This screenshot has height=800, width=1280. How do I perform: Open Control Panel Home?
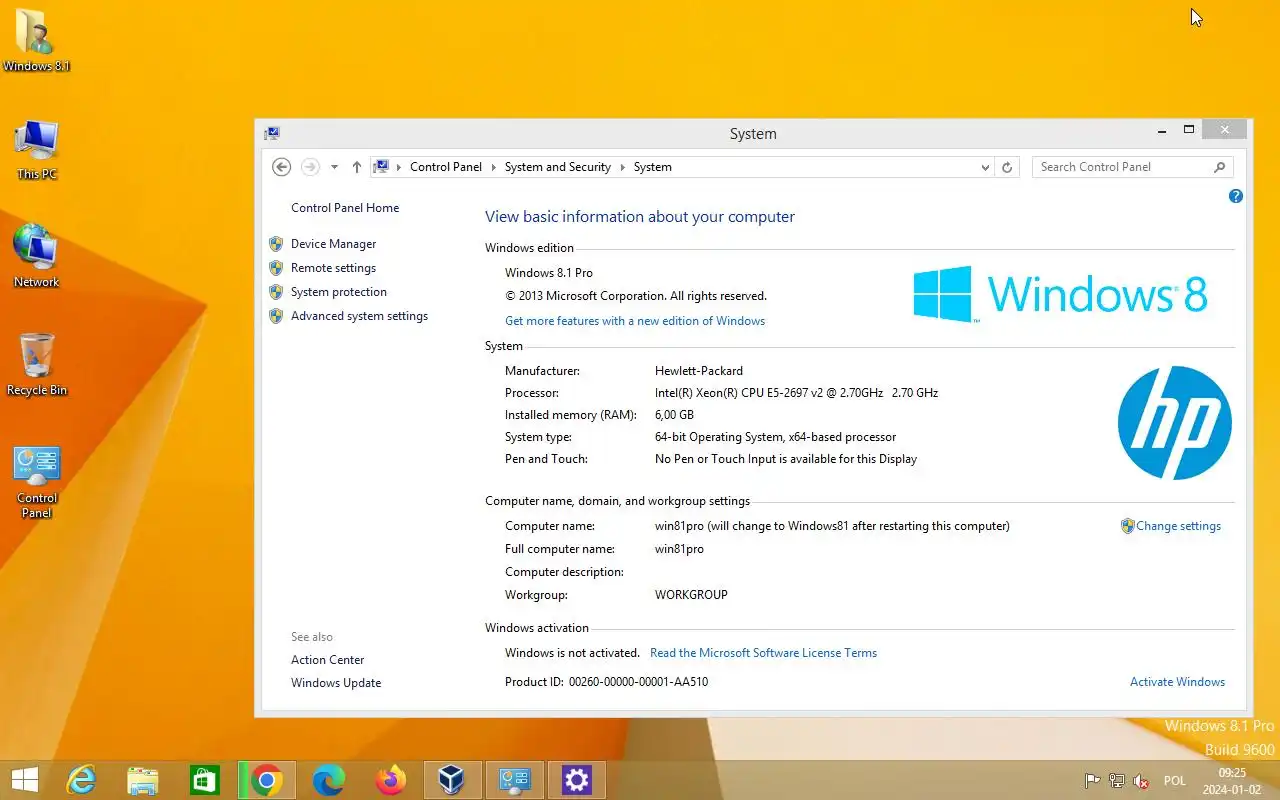(x=345, y=208)
